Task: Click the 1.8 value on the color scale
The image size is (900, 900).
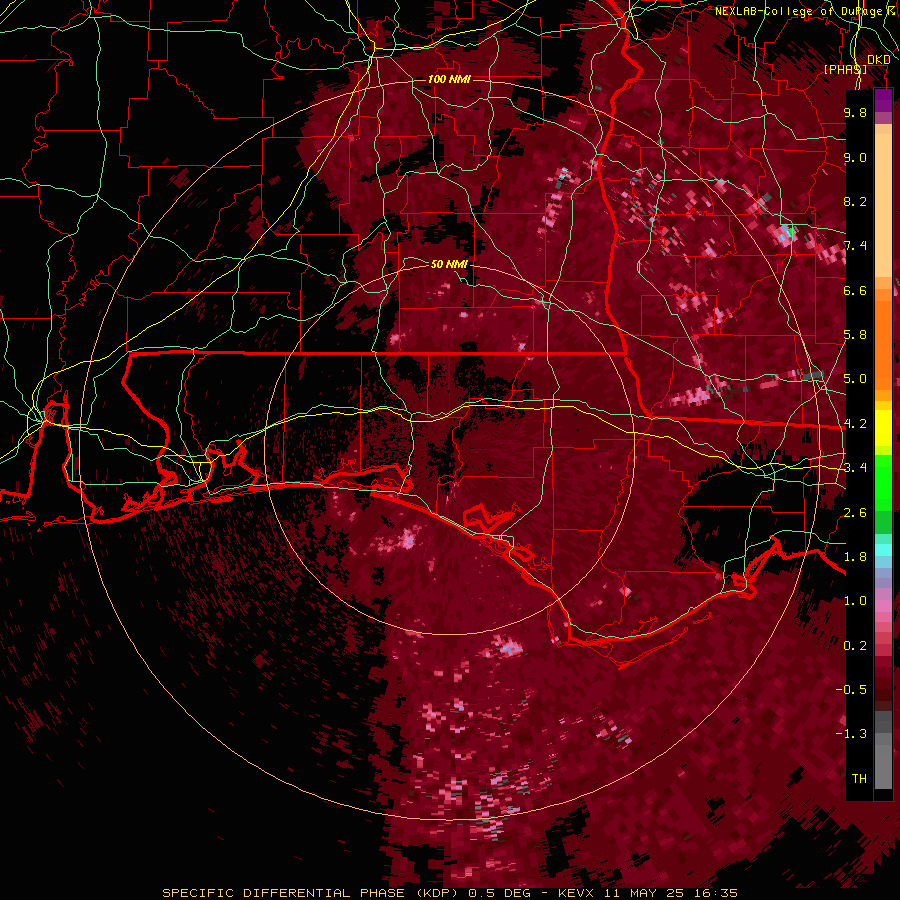Action: (855, 557)
